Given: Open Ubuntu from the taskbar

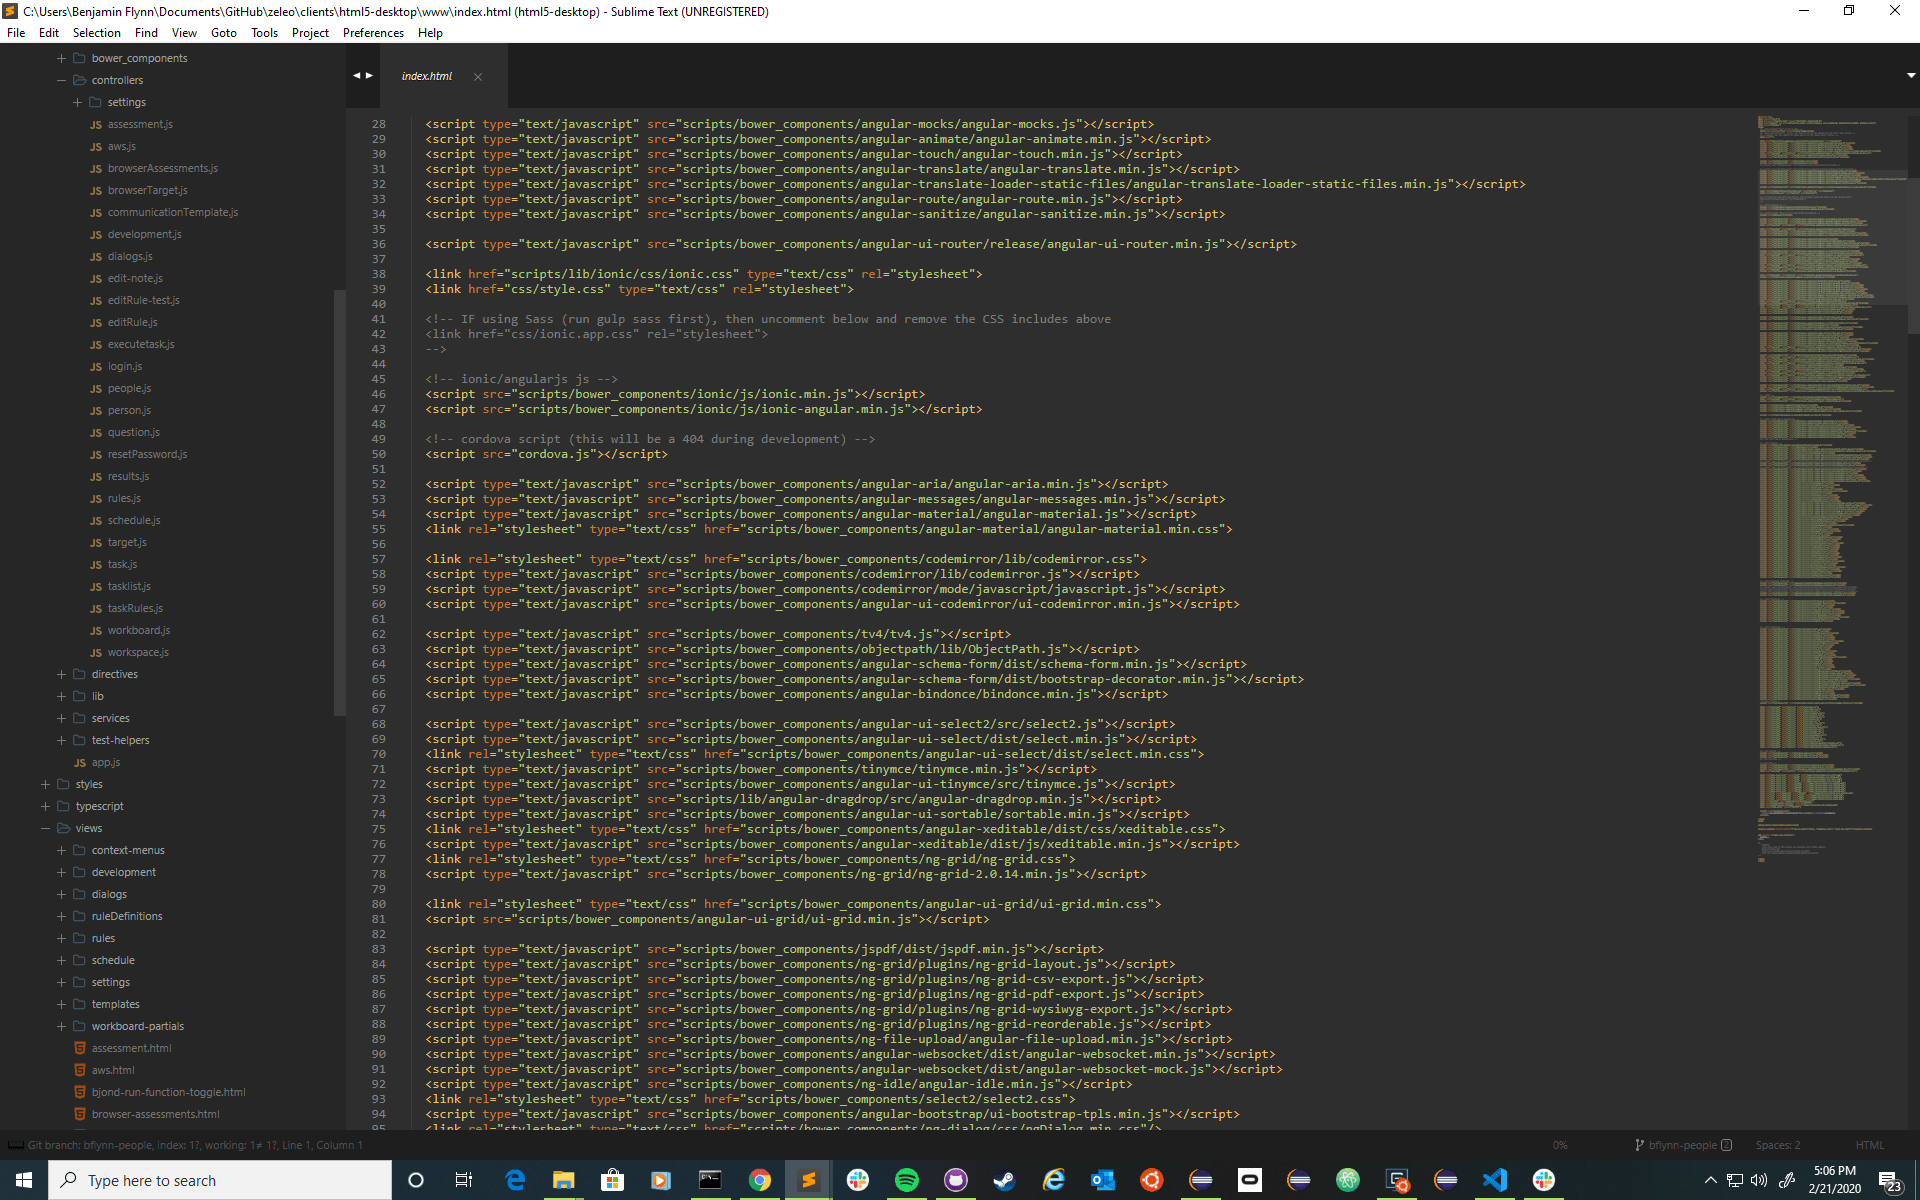Looking at the screenshot, I should [1152, 1180].
